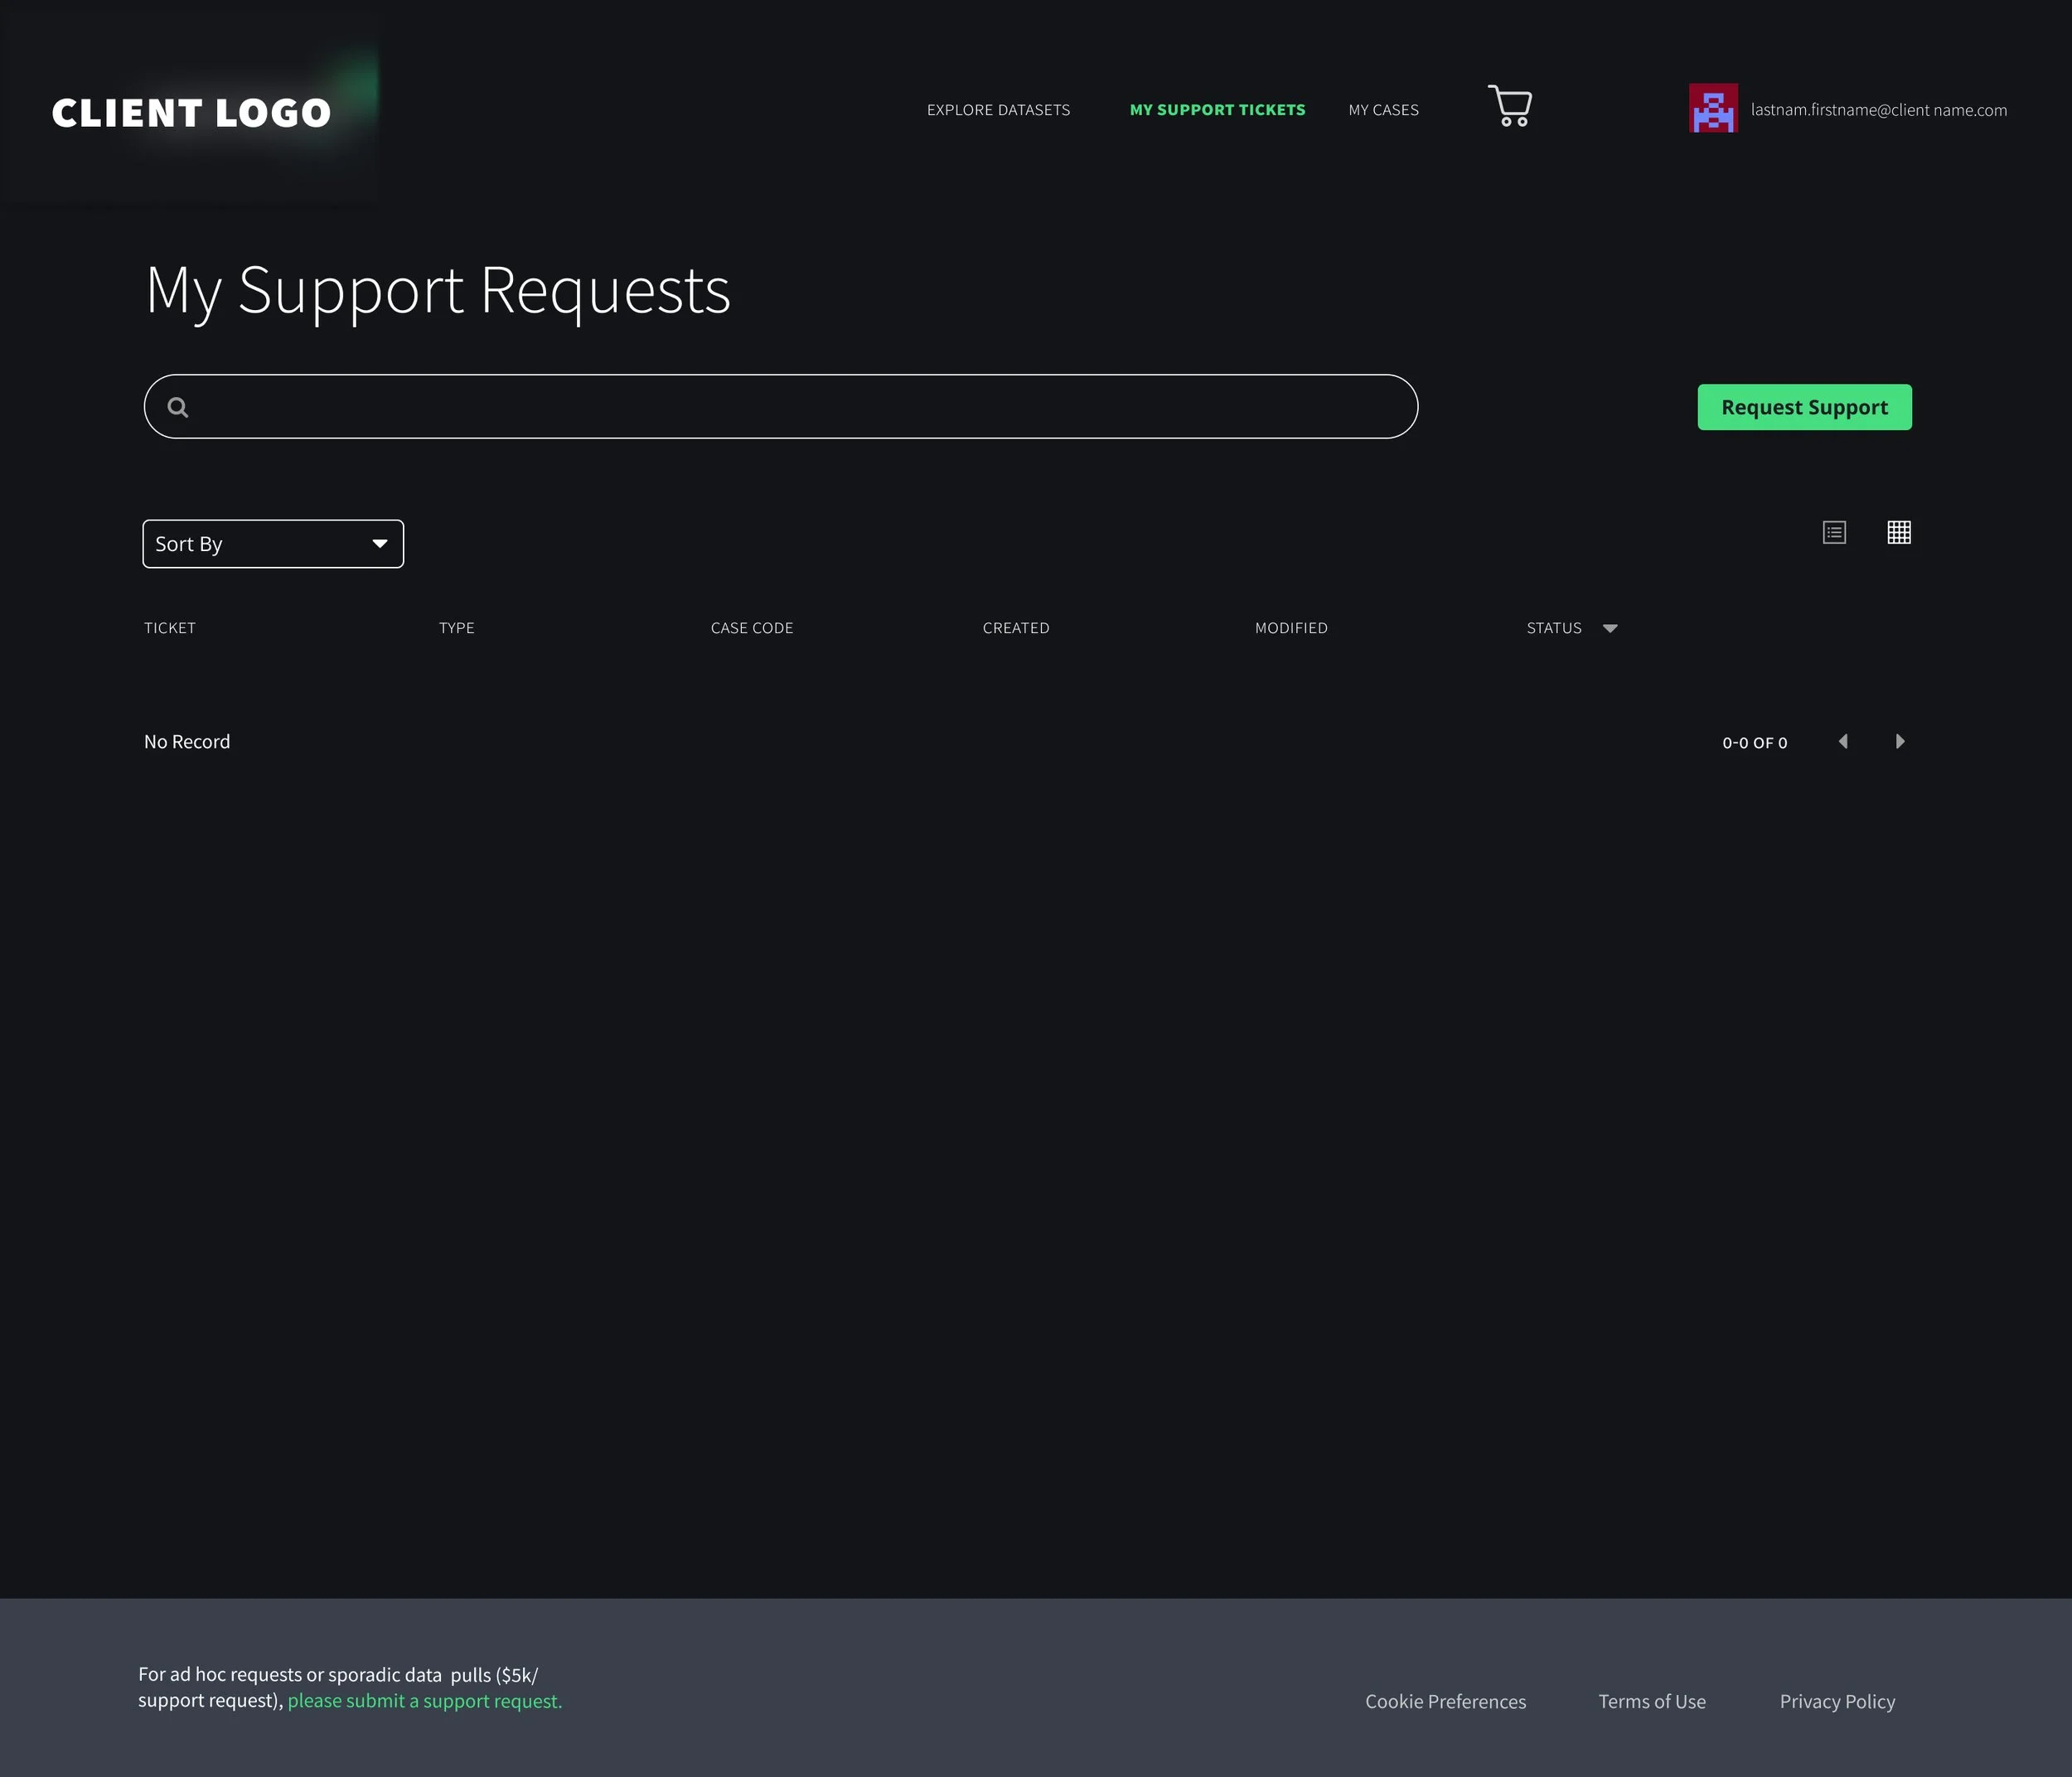The width and height of the screenshot is (2072, 1777).
Task: Follow the submit a support request link
Action: [x=425, y=1701]
